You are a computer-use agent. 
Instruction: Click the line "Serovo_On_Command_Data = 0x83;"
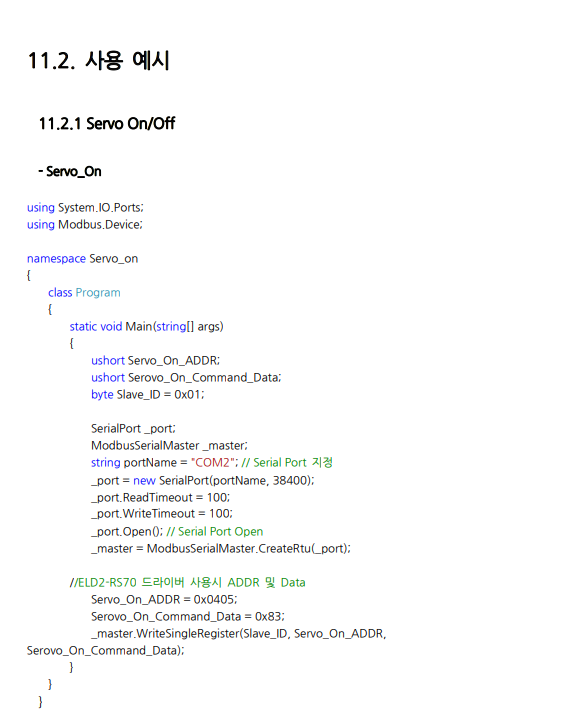click(188, 617)
